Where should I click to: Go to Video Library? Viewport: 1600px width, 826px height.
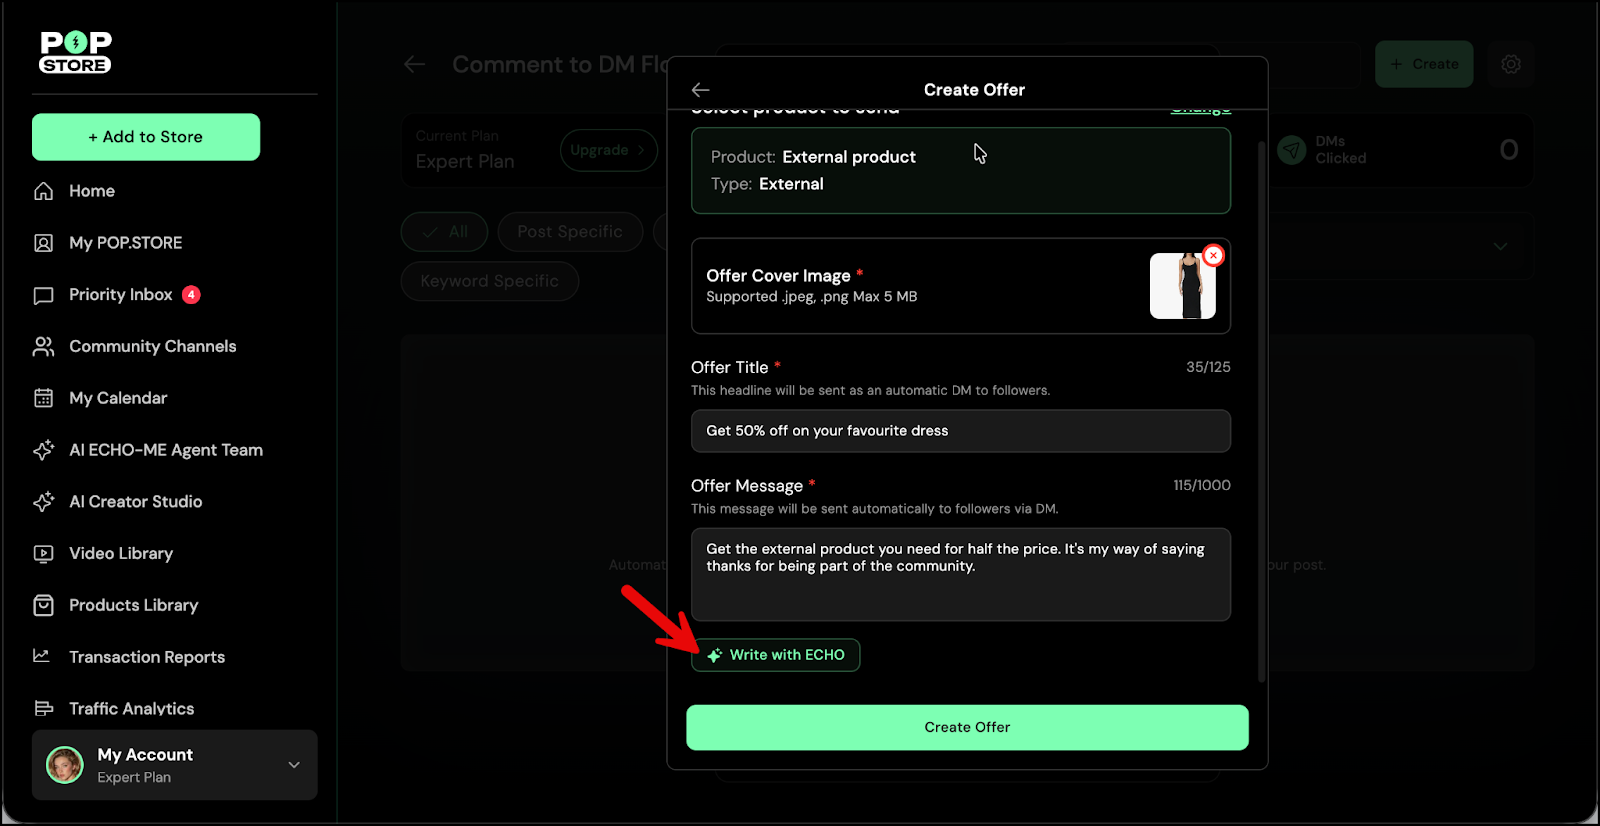120,554
